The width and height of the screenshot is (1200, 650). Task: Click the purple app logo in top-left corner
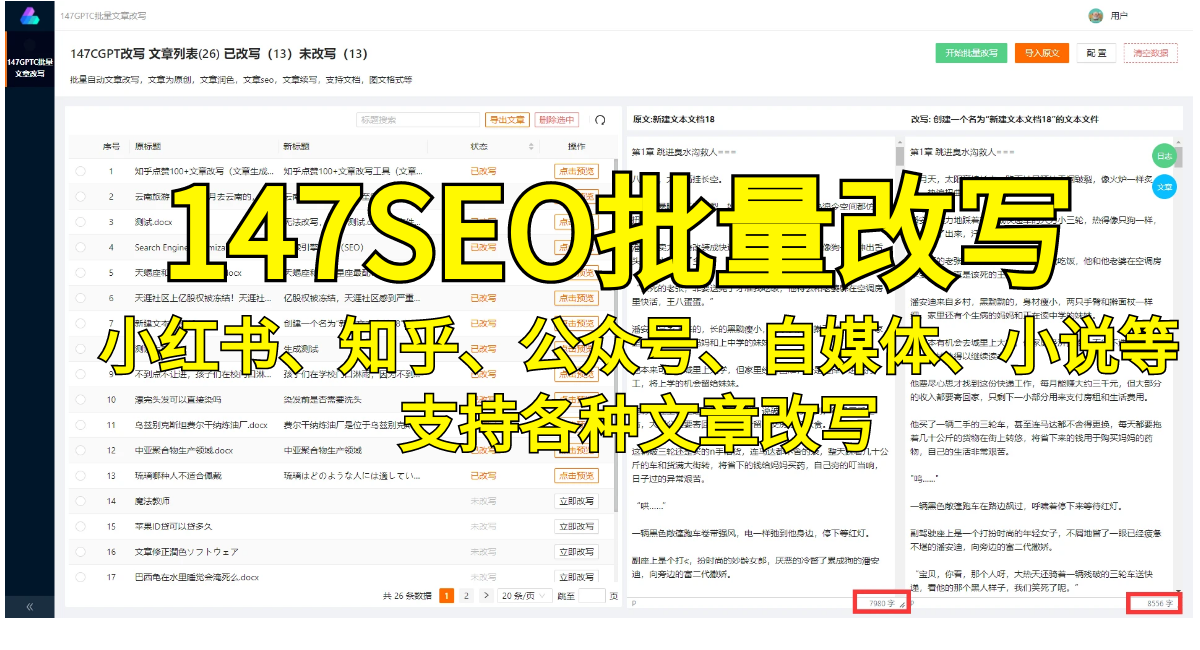click(28, 14)
